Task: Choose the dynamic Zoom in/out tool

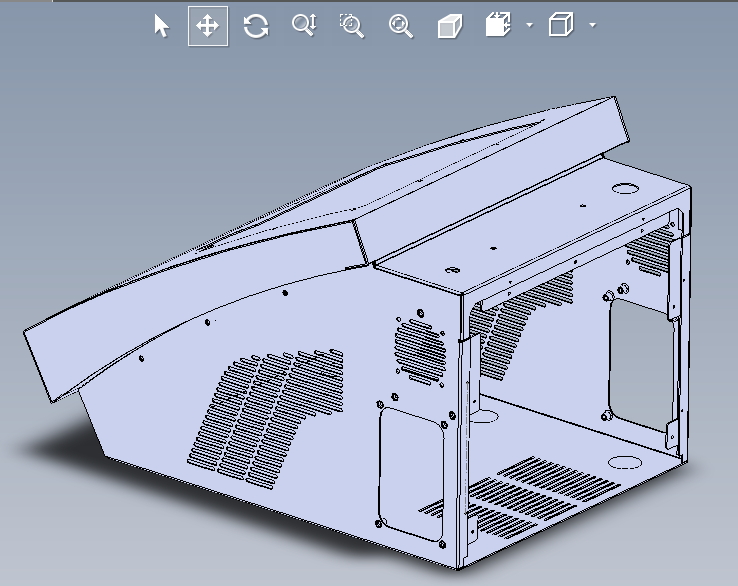Action: [x=304, y=26]
